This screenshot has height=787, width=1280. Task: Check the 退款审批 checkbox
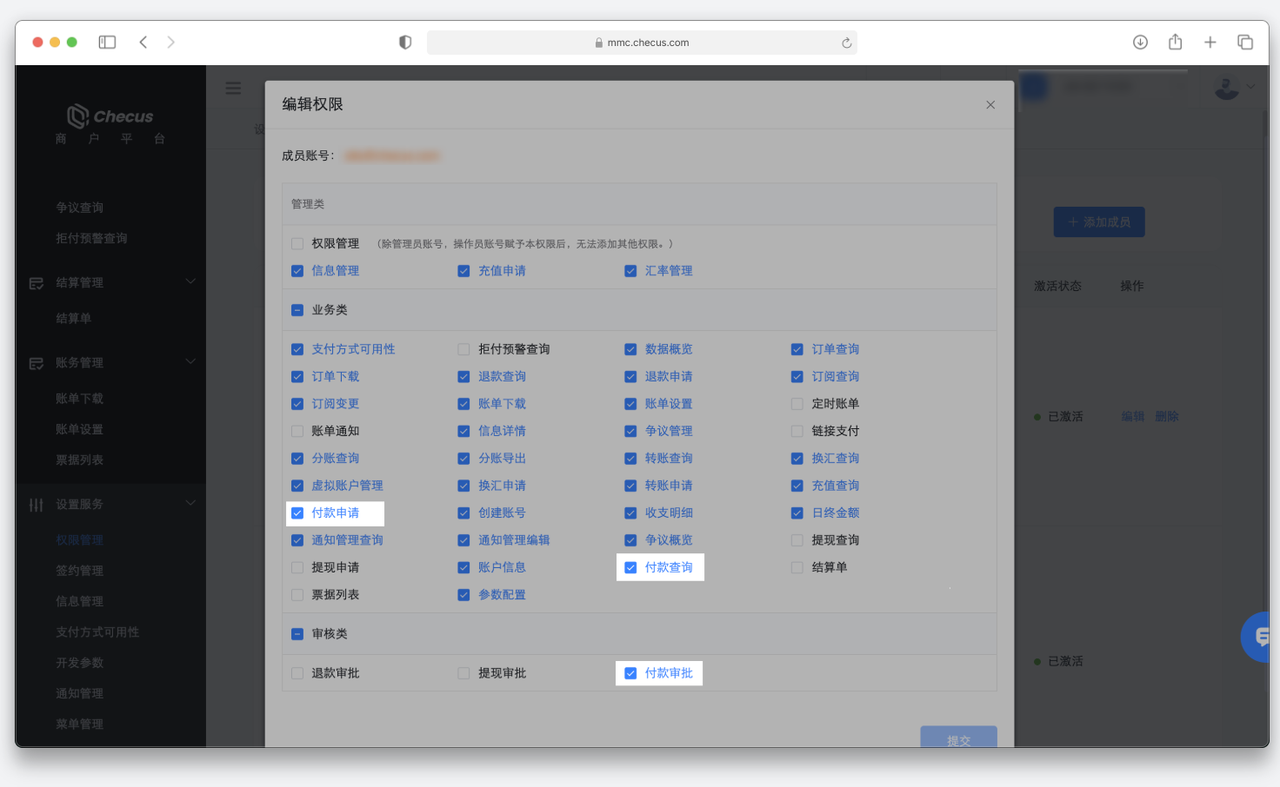(x=297, y=674)
